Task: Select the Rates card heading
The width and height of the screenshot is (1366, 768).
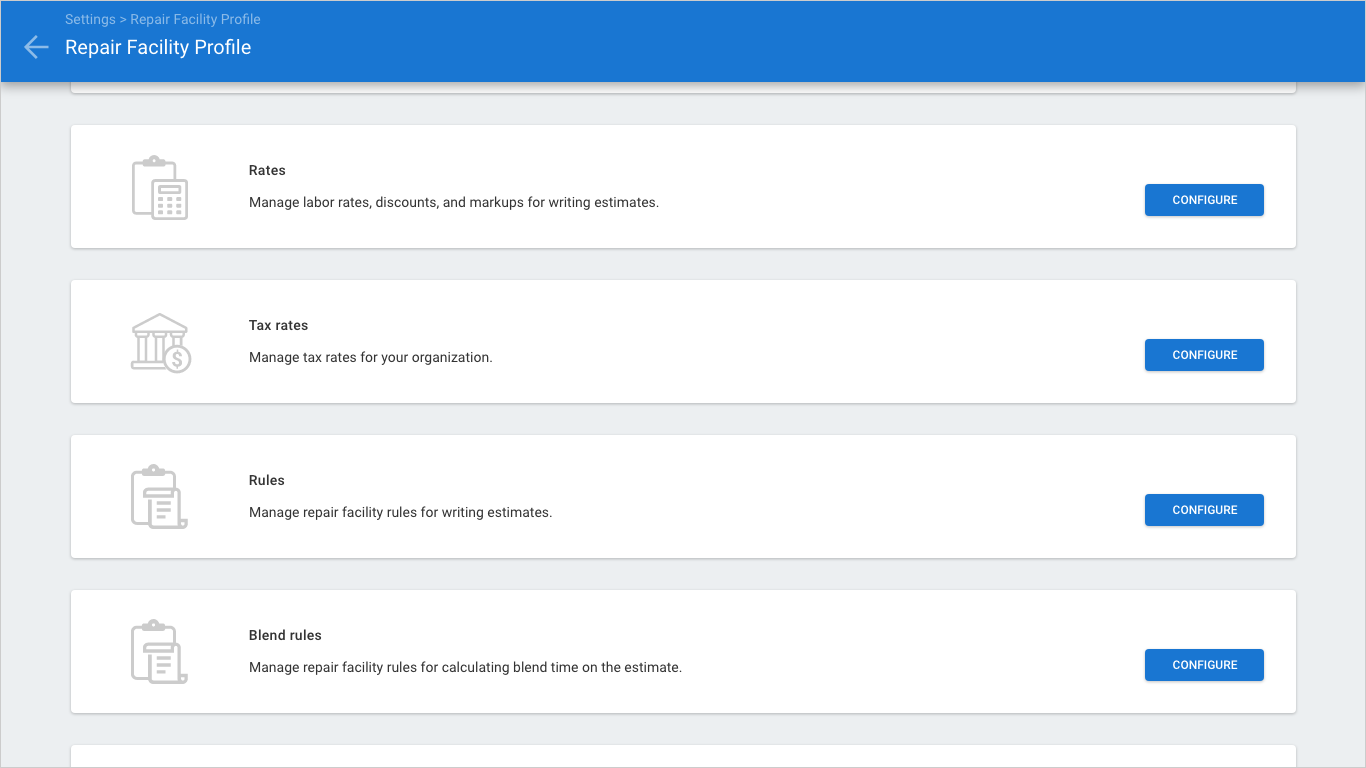Action: (267, 170)
